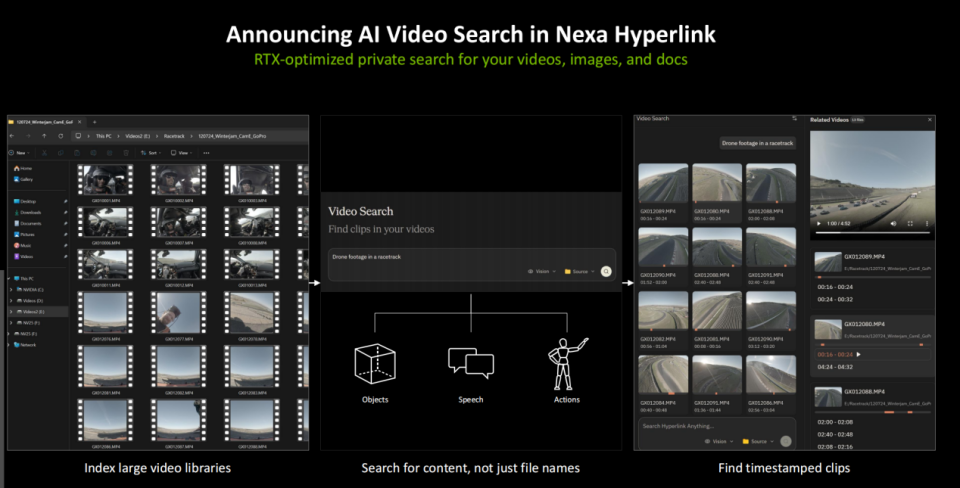This screenshot has height=488, width=960.
Task: Click GX012088.MP4 timeline bar in Related Videos
Action: (873, 413)
